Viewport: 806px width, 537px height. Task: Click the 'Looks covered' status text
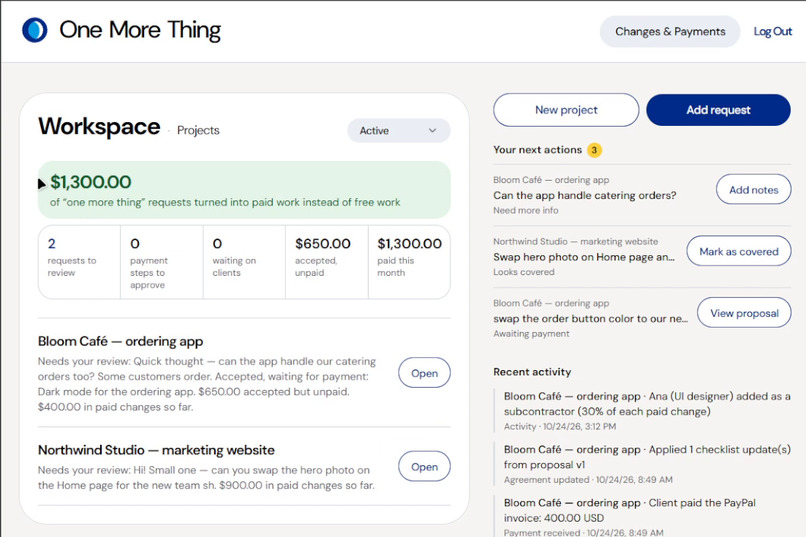pyautogui.click(x=524, y=272)
